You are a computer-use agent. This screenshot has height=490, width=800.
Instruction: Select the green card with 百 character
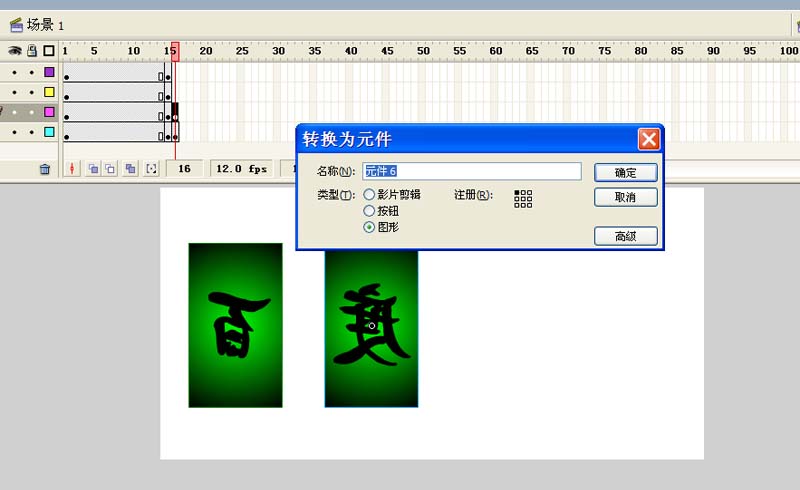pos(235,325)
